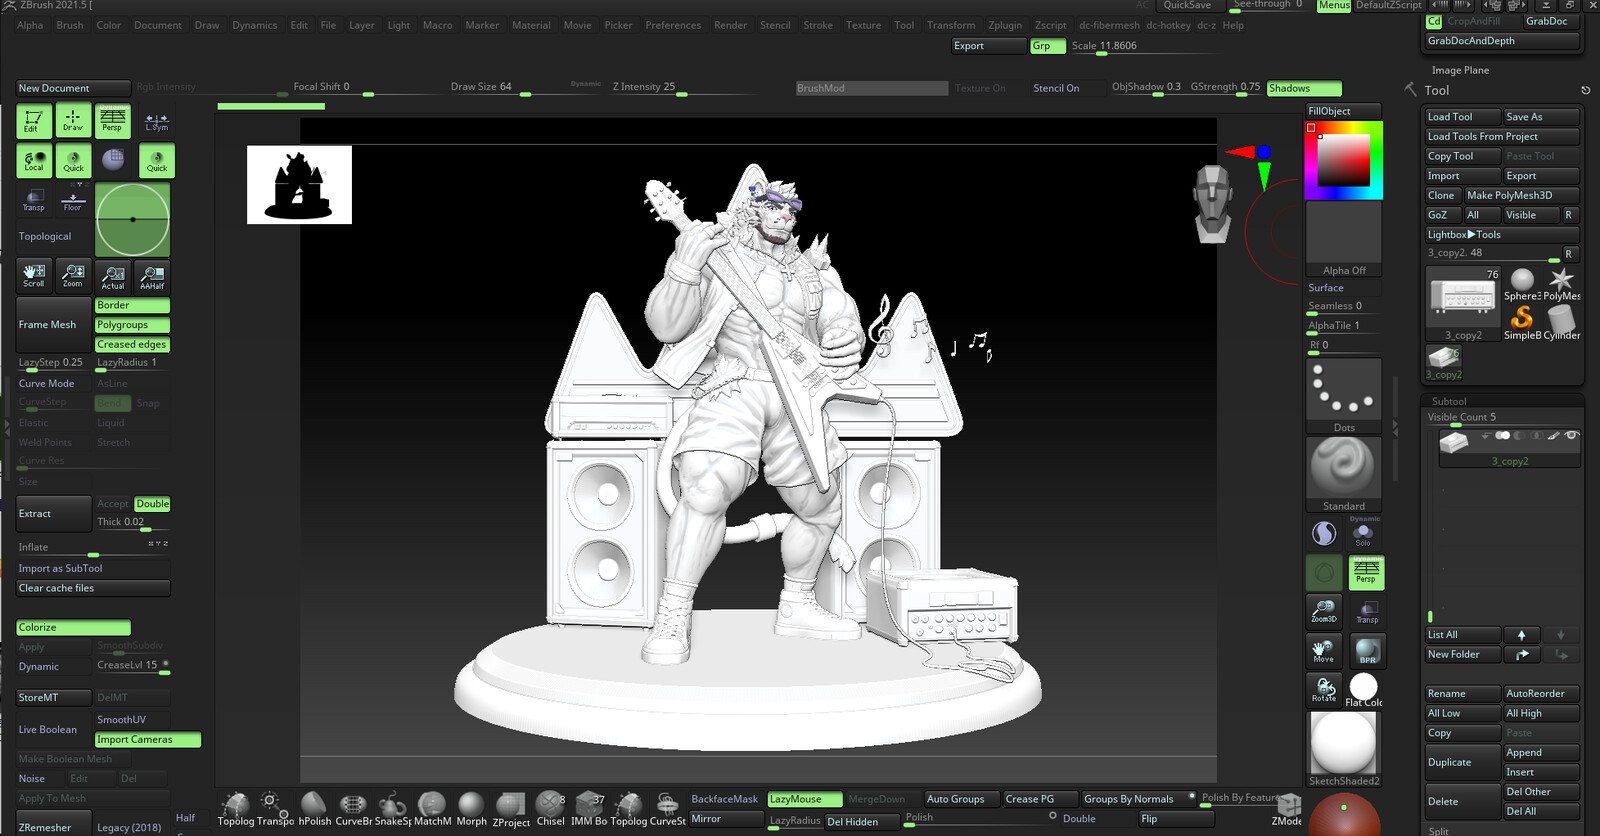Screen dimensions: 1600x836
Task: Toggle visibility eye of 3_copy2 subtool
Action: [1571, 436]
